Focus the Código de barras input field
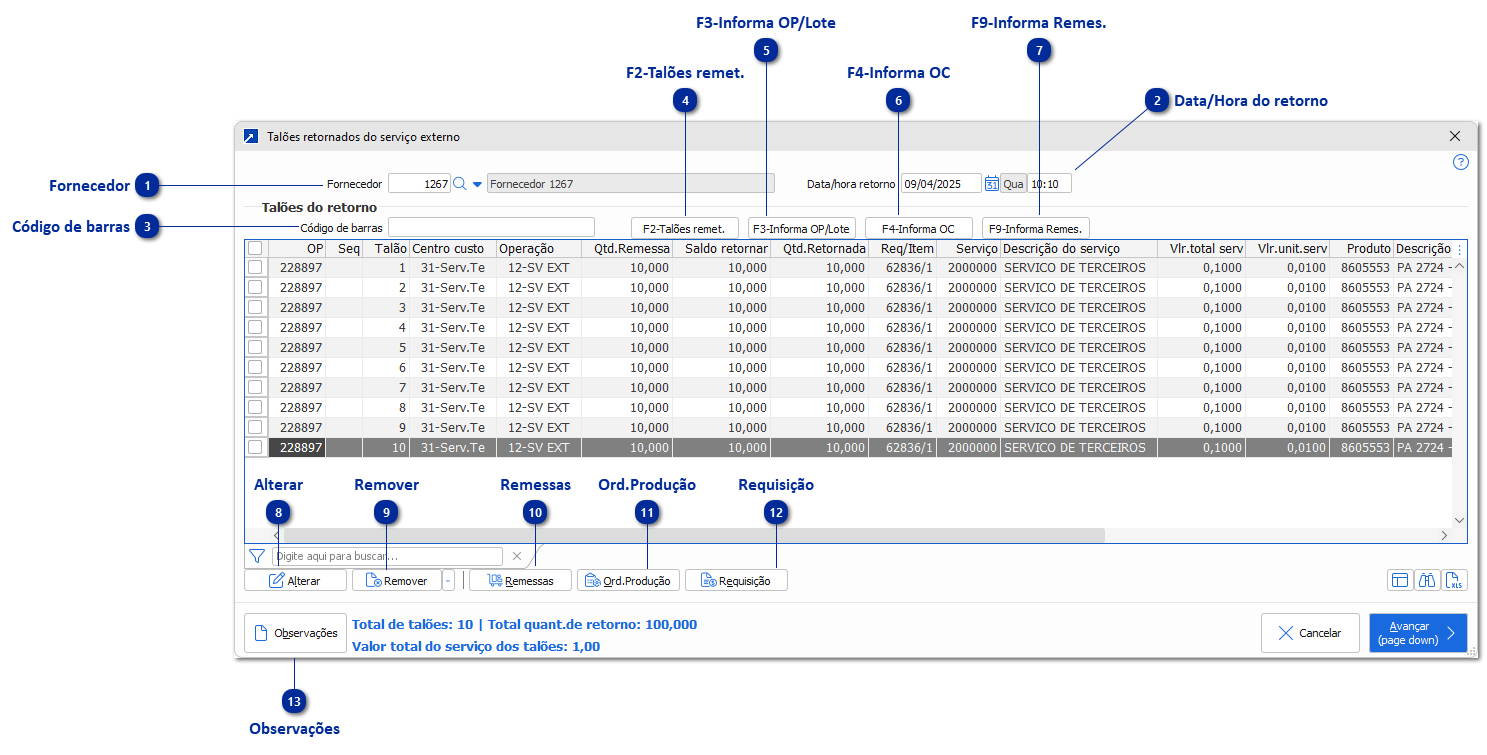 pos(491,227)
